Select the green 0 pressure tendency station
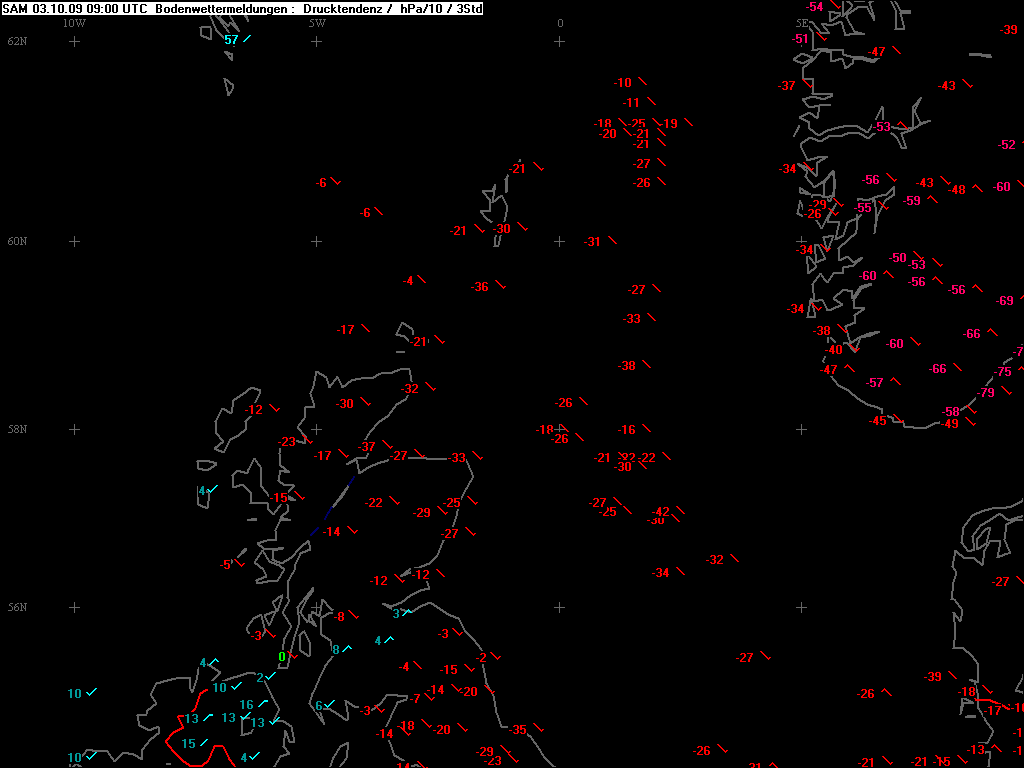Screen dimensions: 1024x768 click(282, 657)
